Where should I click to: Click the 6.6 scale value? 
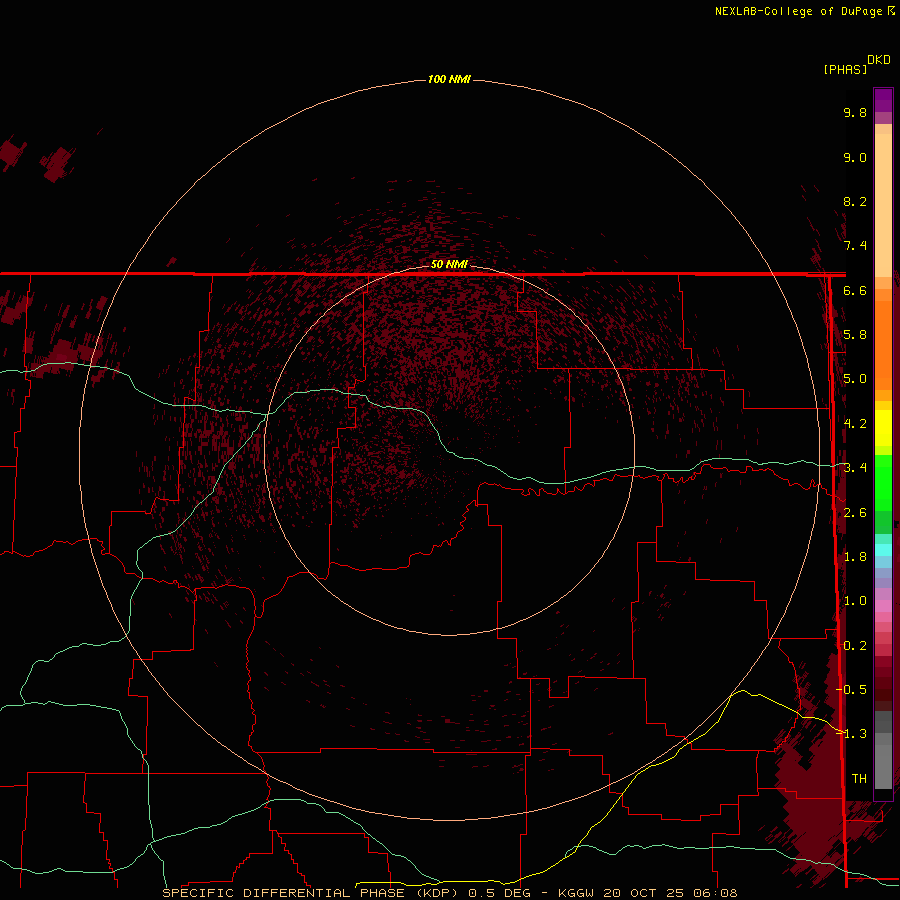point(855,290)
